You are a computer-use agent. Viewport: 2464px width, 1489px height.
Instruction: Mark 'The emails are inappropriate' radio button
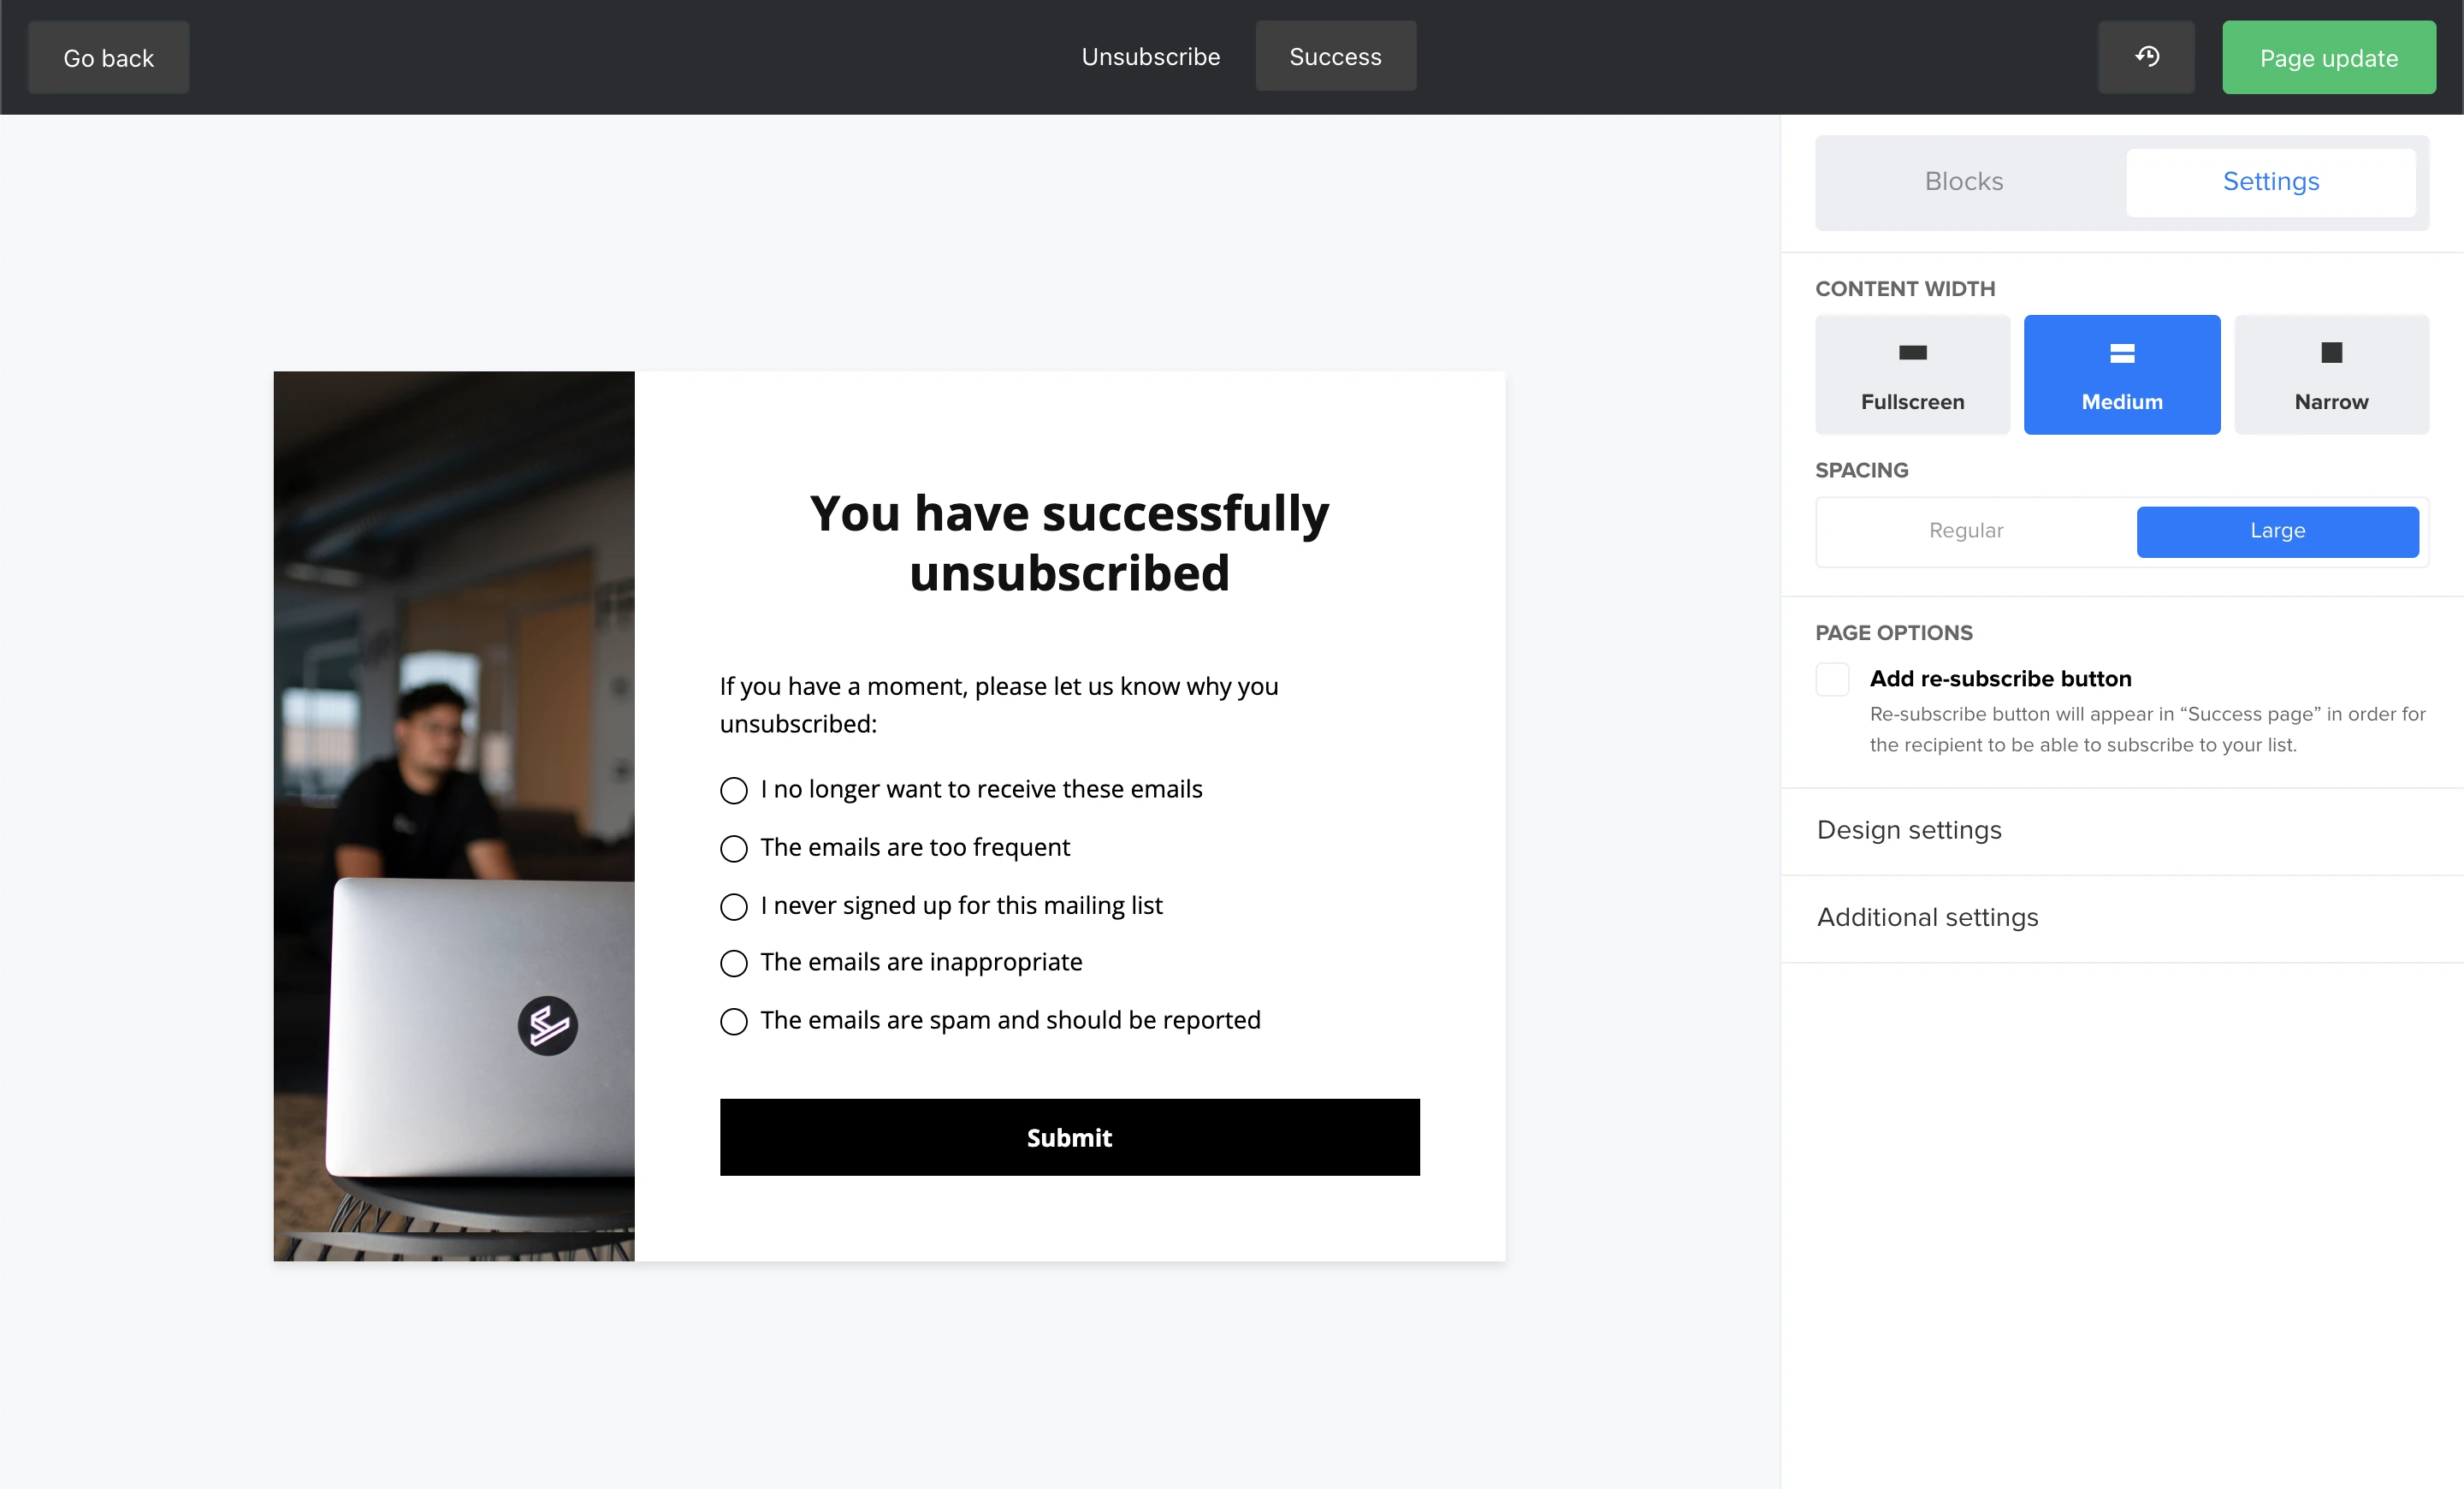coord(734,963)
